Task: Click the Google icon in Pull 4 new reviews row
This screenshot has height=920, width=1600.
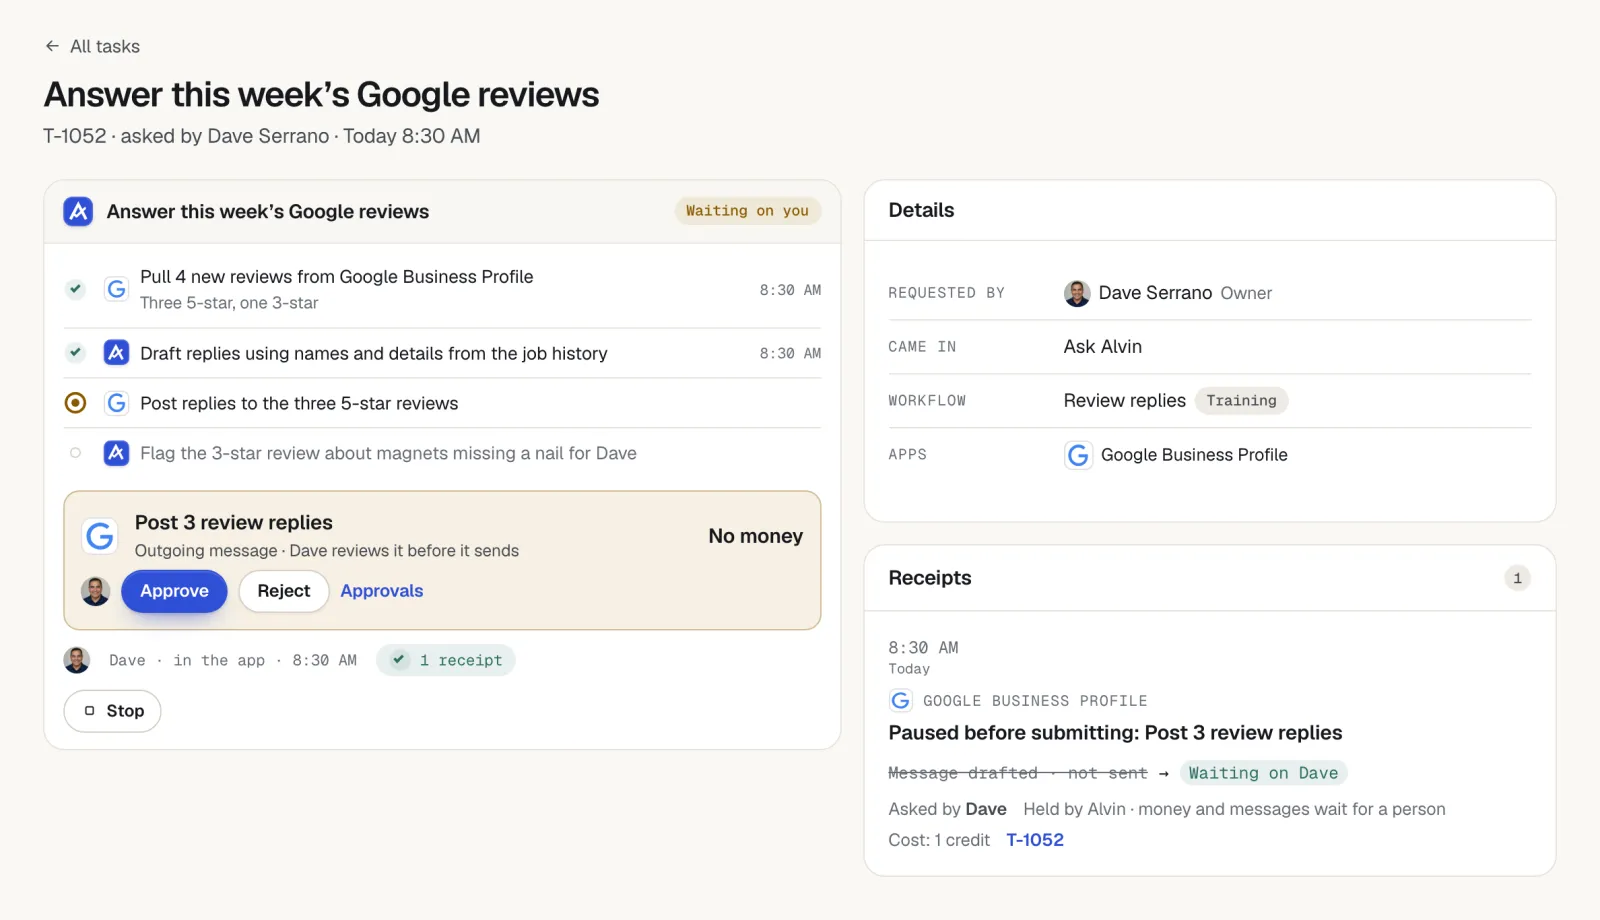Action: (117, 289)
